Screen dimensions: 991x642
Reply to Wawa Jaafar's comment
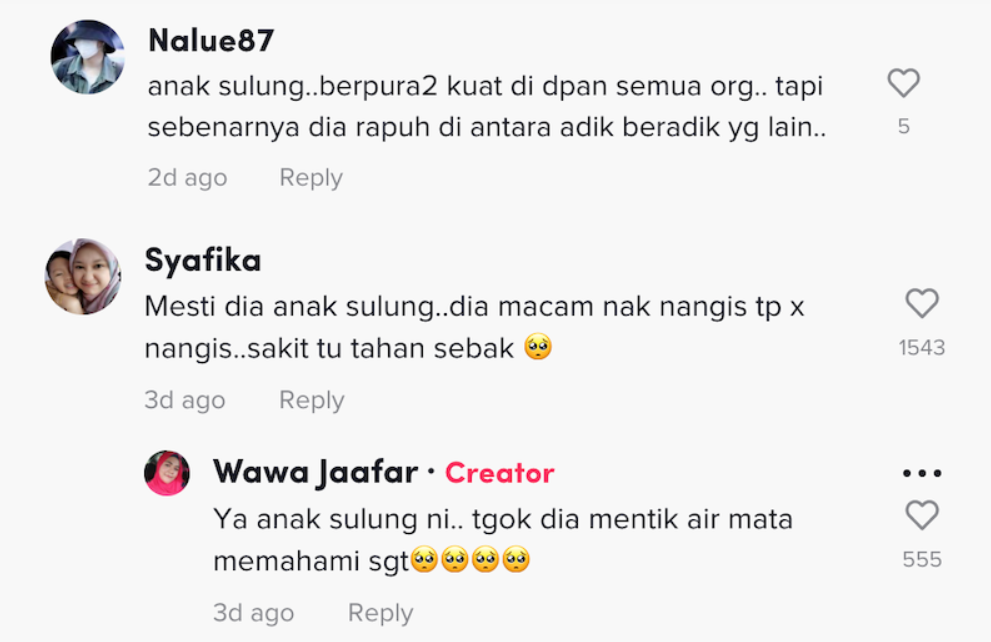[x=380, y=613]
